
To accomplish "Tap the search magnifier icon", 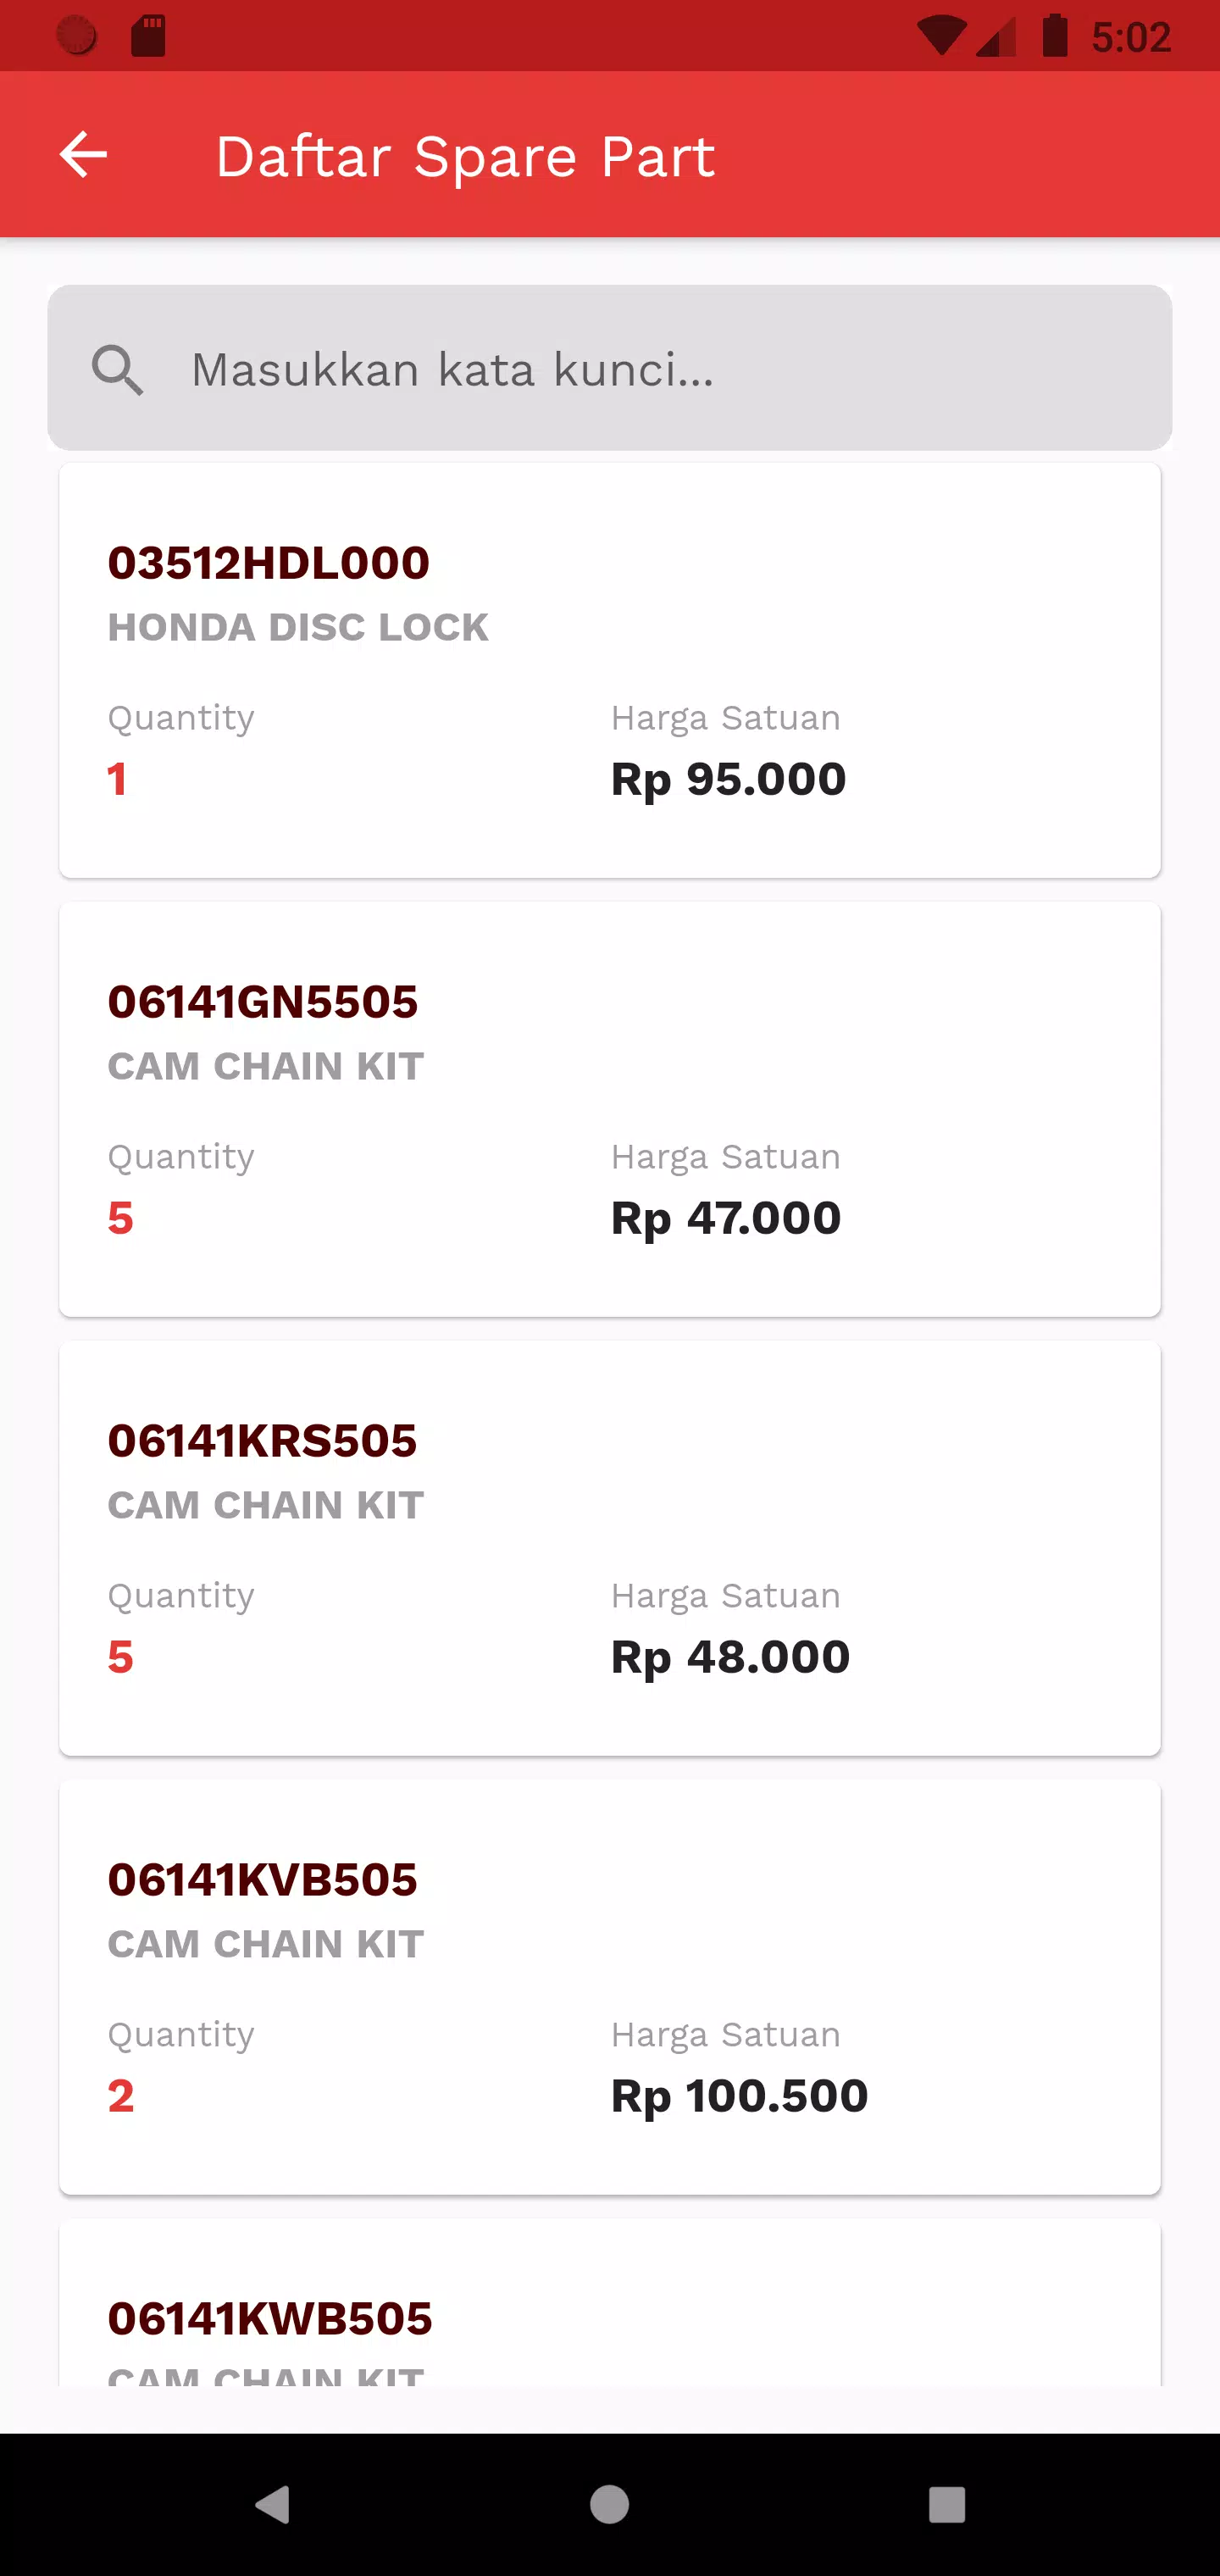I will tap(118, 370).
